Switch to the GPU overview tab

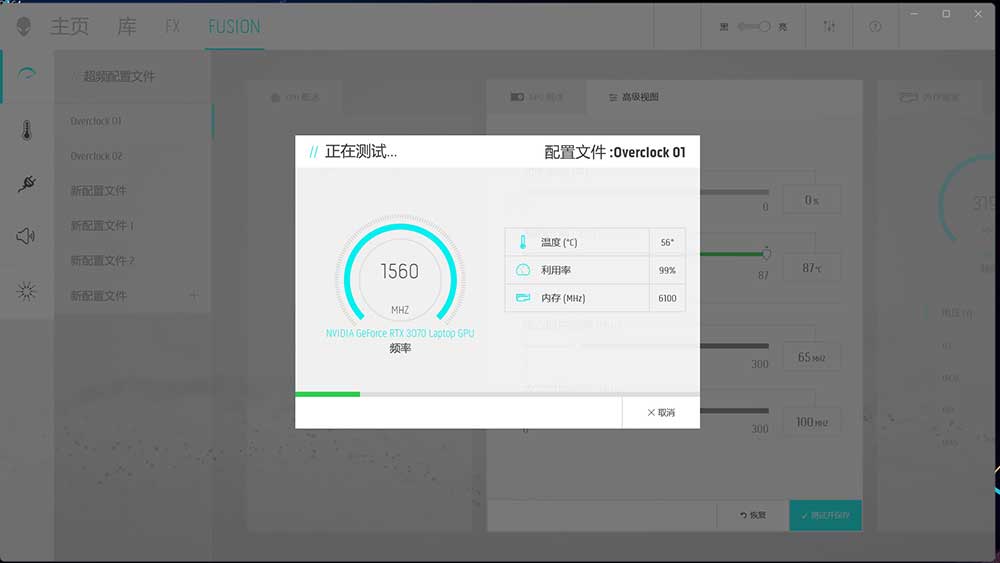pos(537,97)
